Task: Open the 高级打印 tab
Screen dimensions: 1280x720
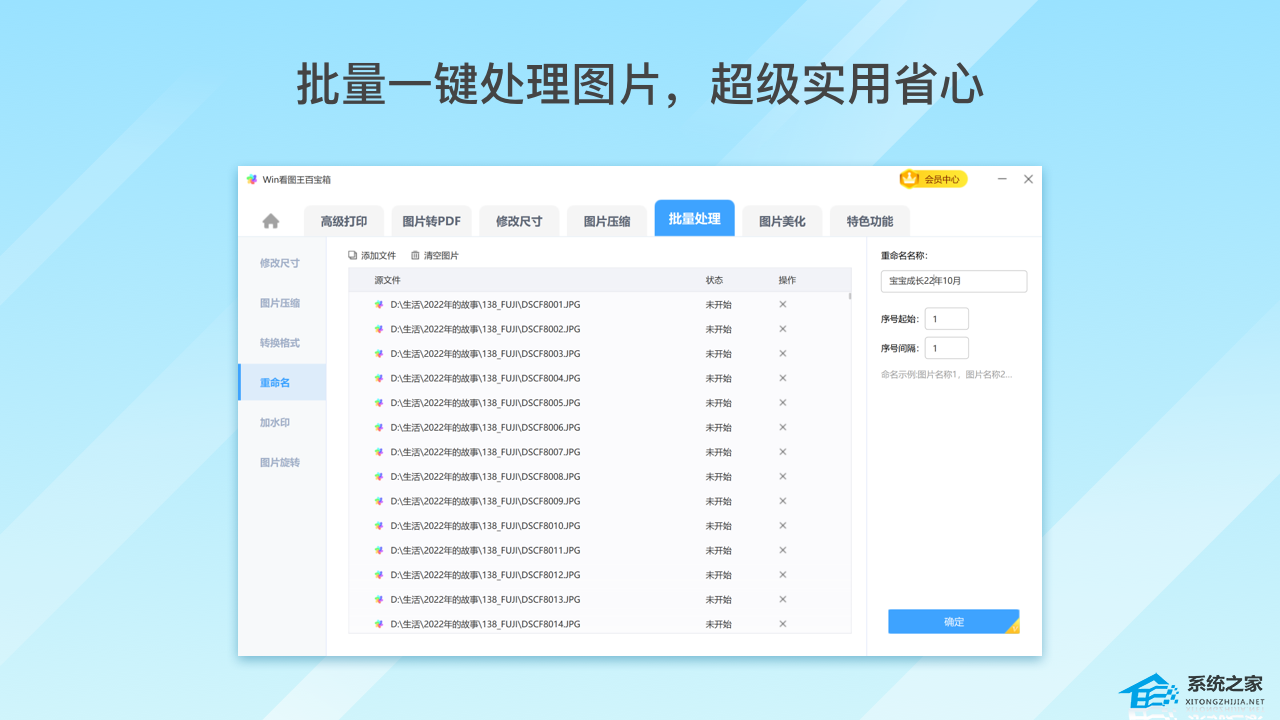Action: pos(343,221)
